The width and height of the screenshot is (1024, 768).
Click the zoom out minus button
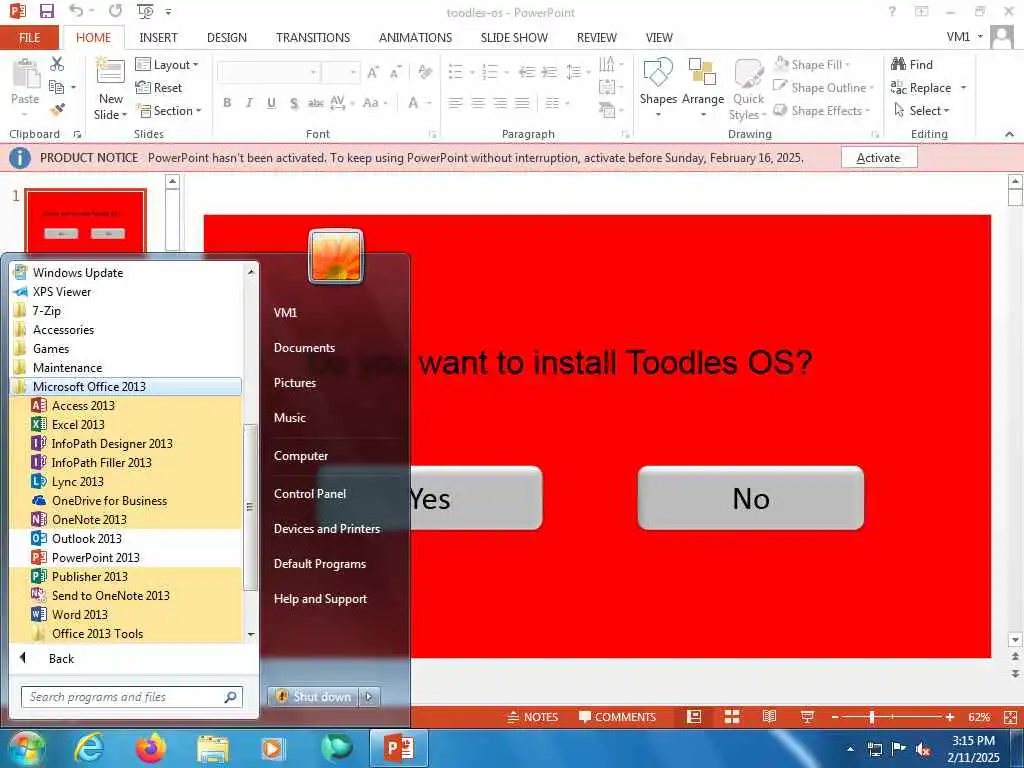835,717
